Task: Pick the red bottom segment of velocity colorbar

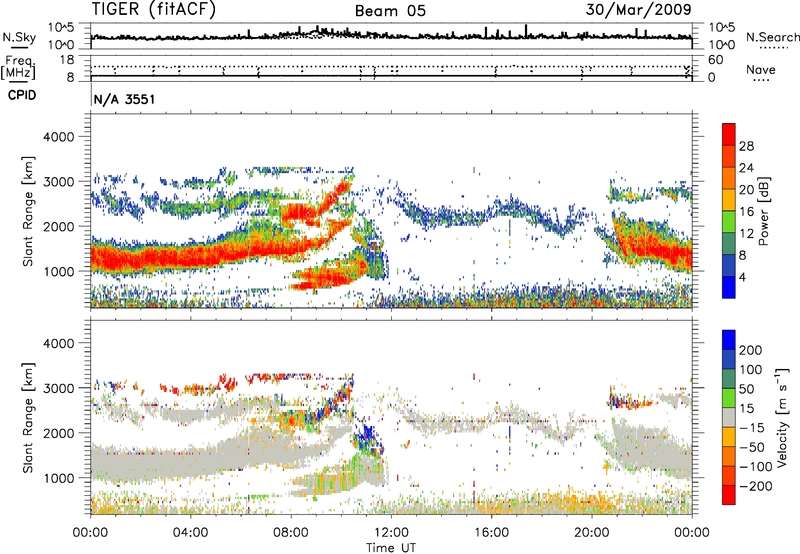Action: point(729,495)
